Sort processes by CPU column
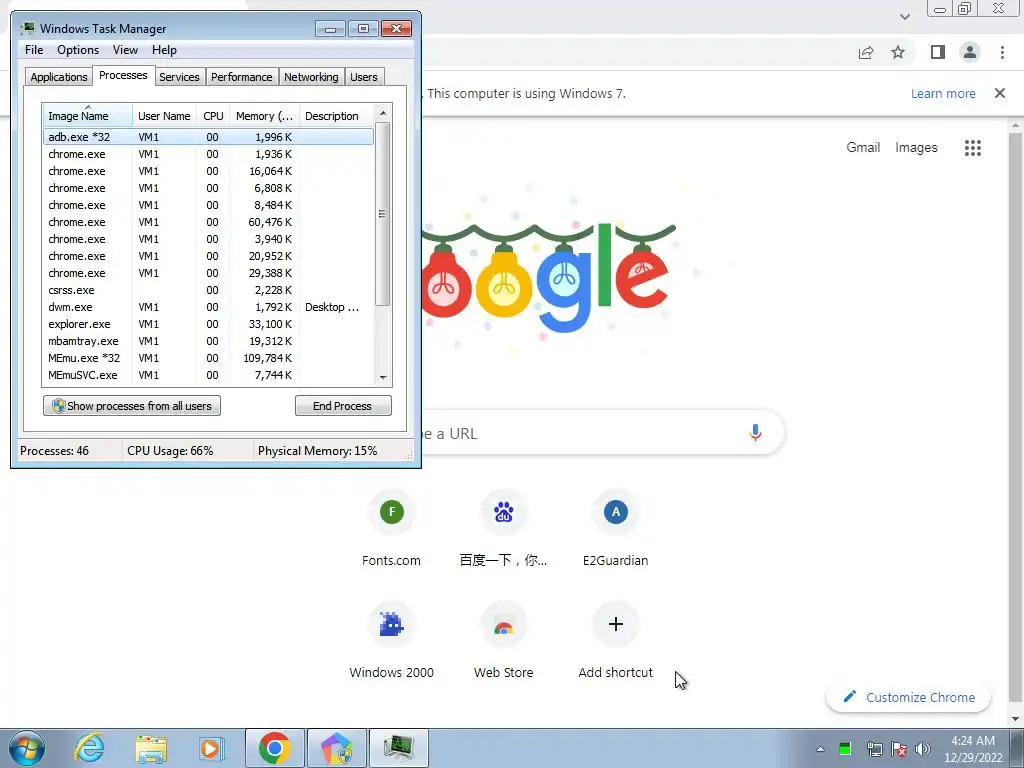This screenshot has width=1024, height=768. [x=213, y=116]
